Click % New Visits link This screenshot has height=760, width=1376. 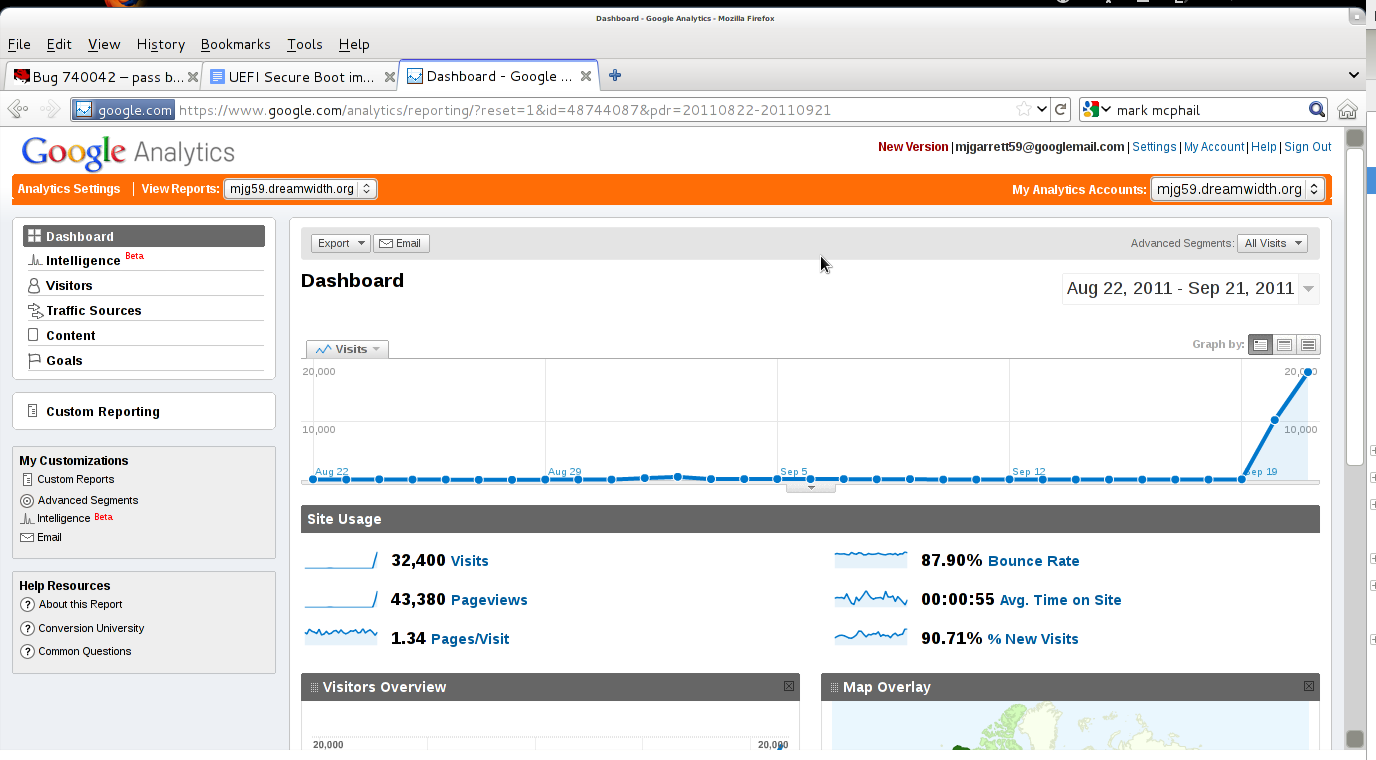click(x=1033, y=639)
